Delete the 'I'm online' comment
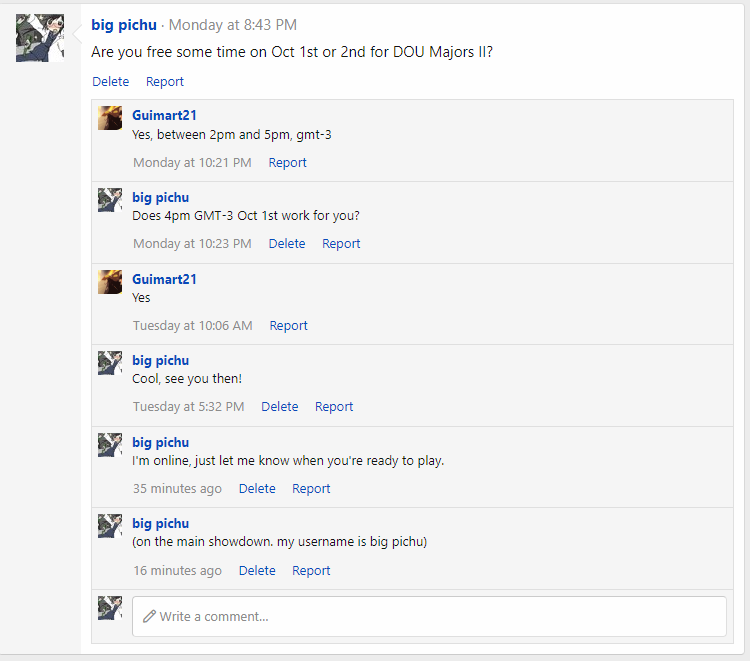750x661 pixels. [x=257, y=489]
